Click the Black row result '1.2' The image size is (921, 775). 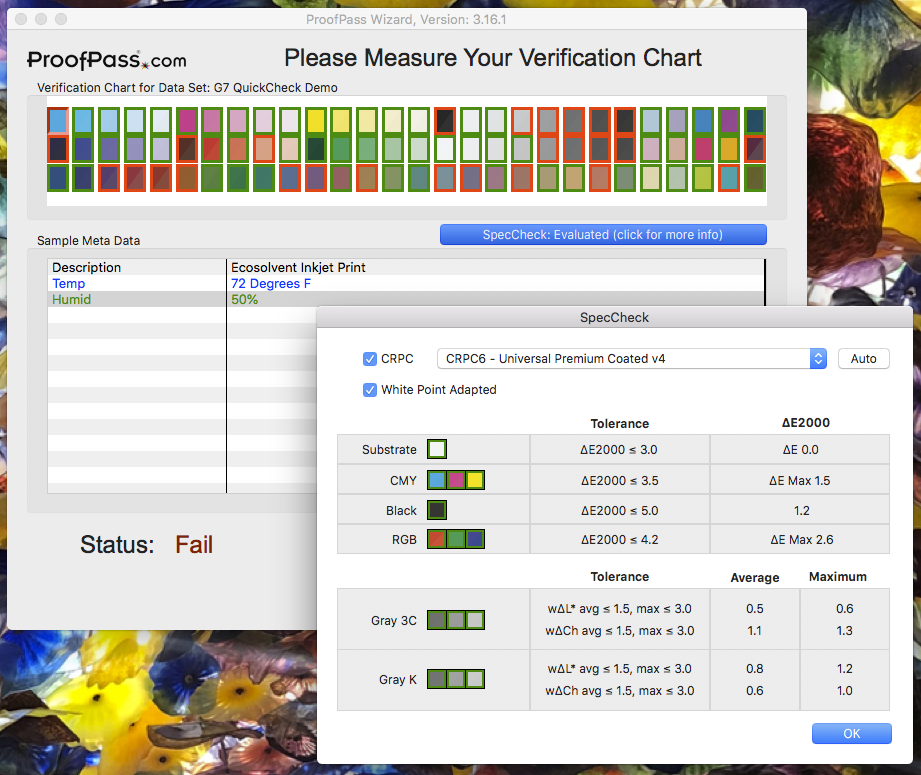point(801,511)
